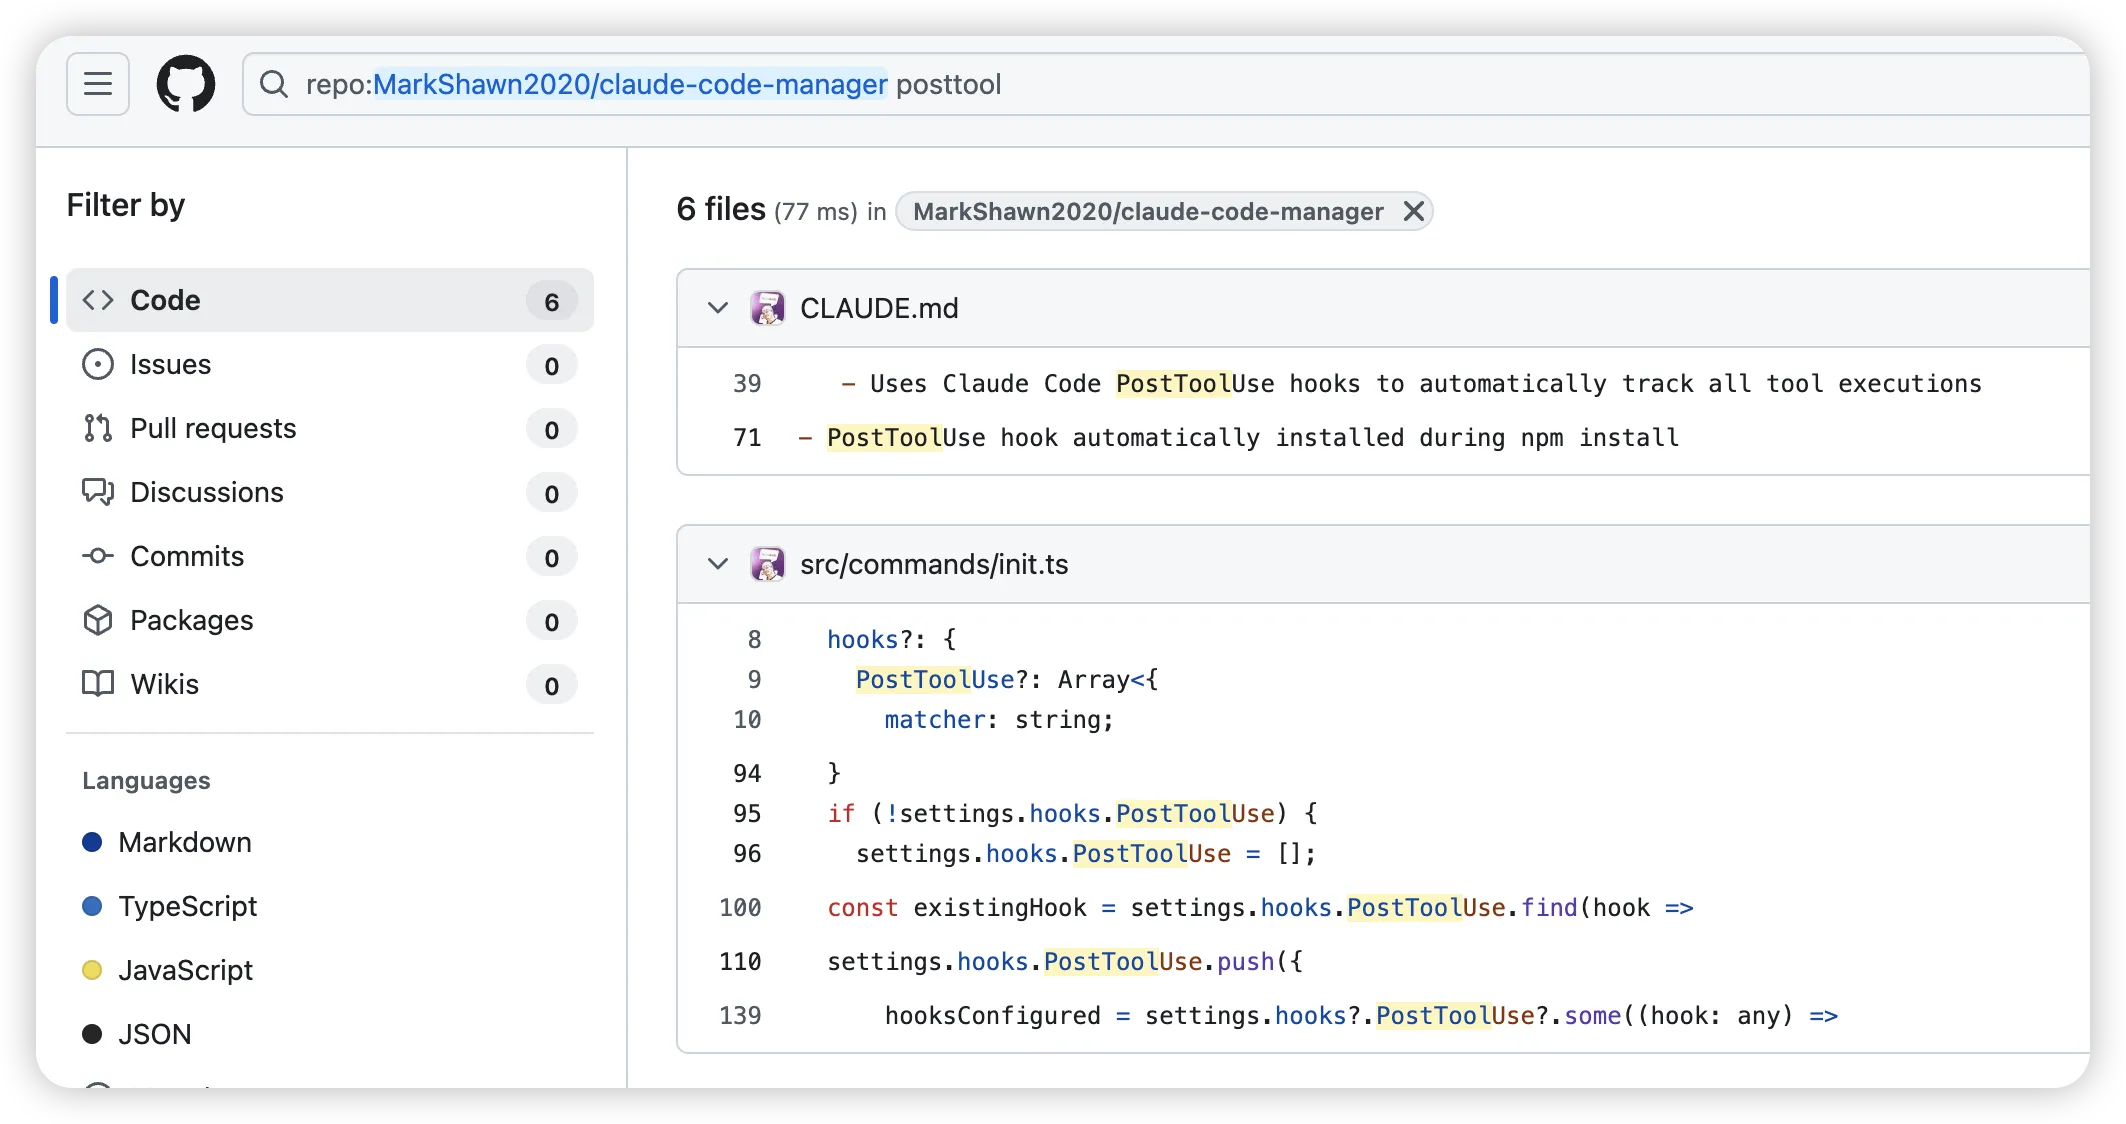Click the '6 files' results heading
The width and height of the screenshot is (2126, 1124).
pyautogui.click(x=721, y=209)
